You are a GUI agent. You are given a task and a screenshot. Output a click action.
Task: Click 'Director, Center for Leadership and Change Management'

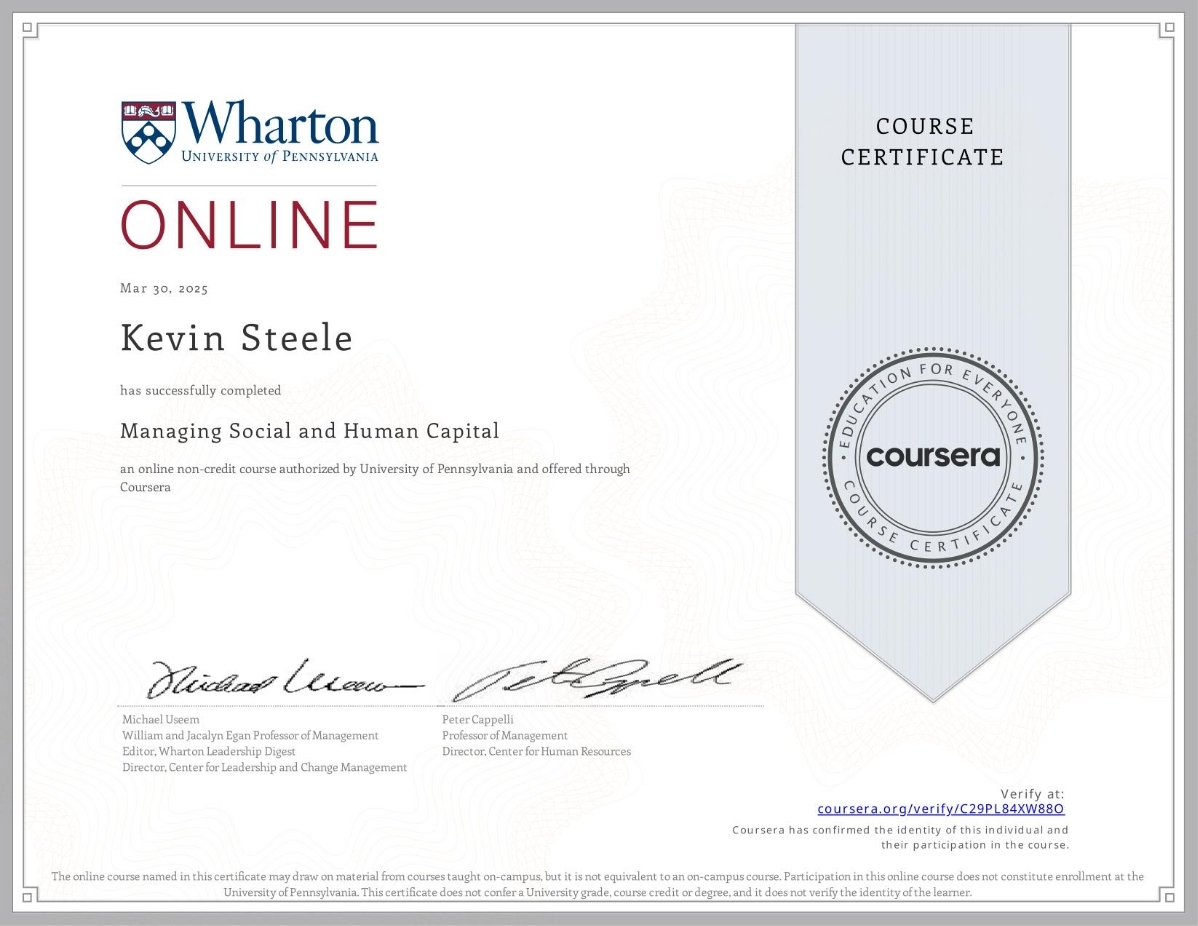coord(264,768)
